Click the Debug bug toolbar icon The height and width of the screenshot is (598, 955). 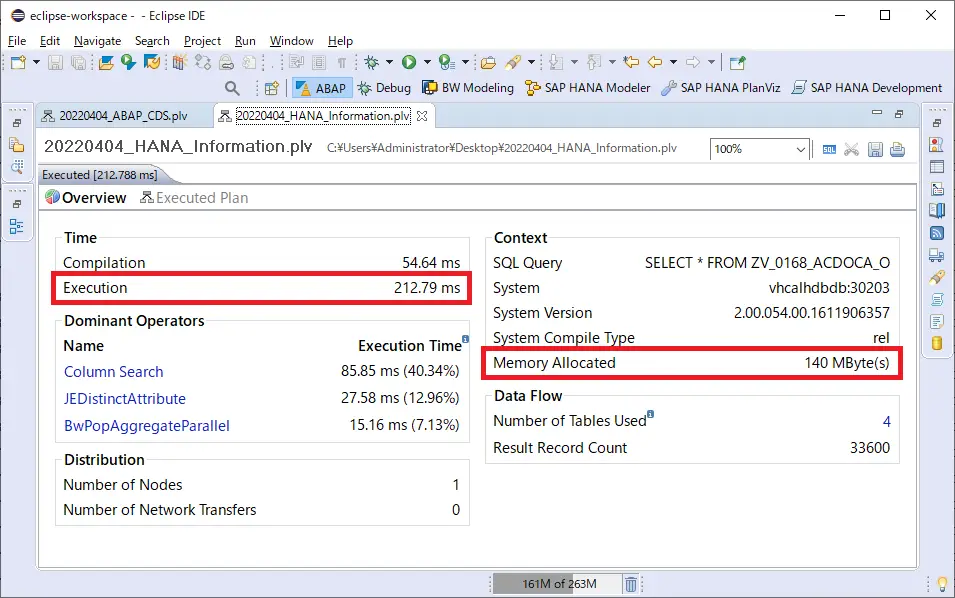click(372, 62)
